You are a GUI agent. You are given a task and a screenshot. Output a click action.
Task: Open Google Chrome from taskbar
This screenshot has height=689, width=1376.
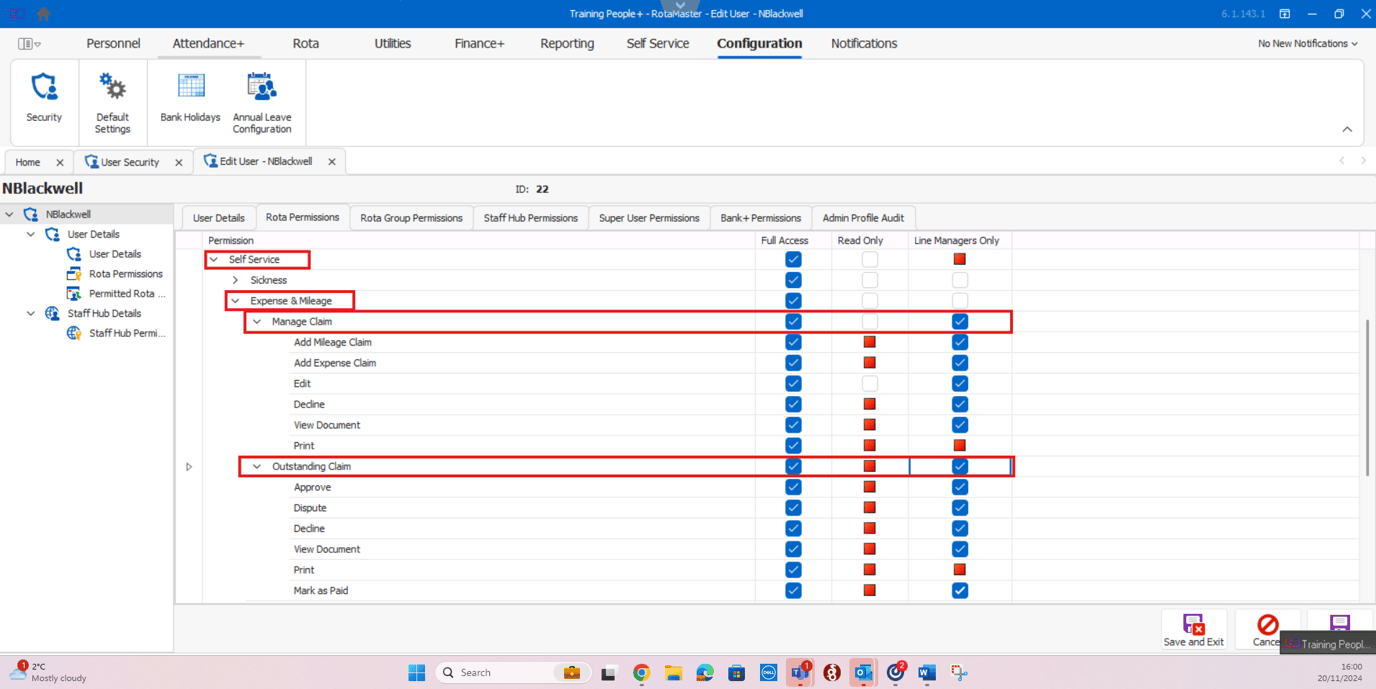coord(641,673)
